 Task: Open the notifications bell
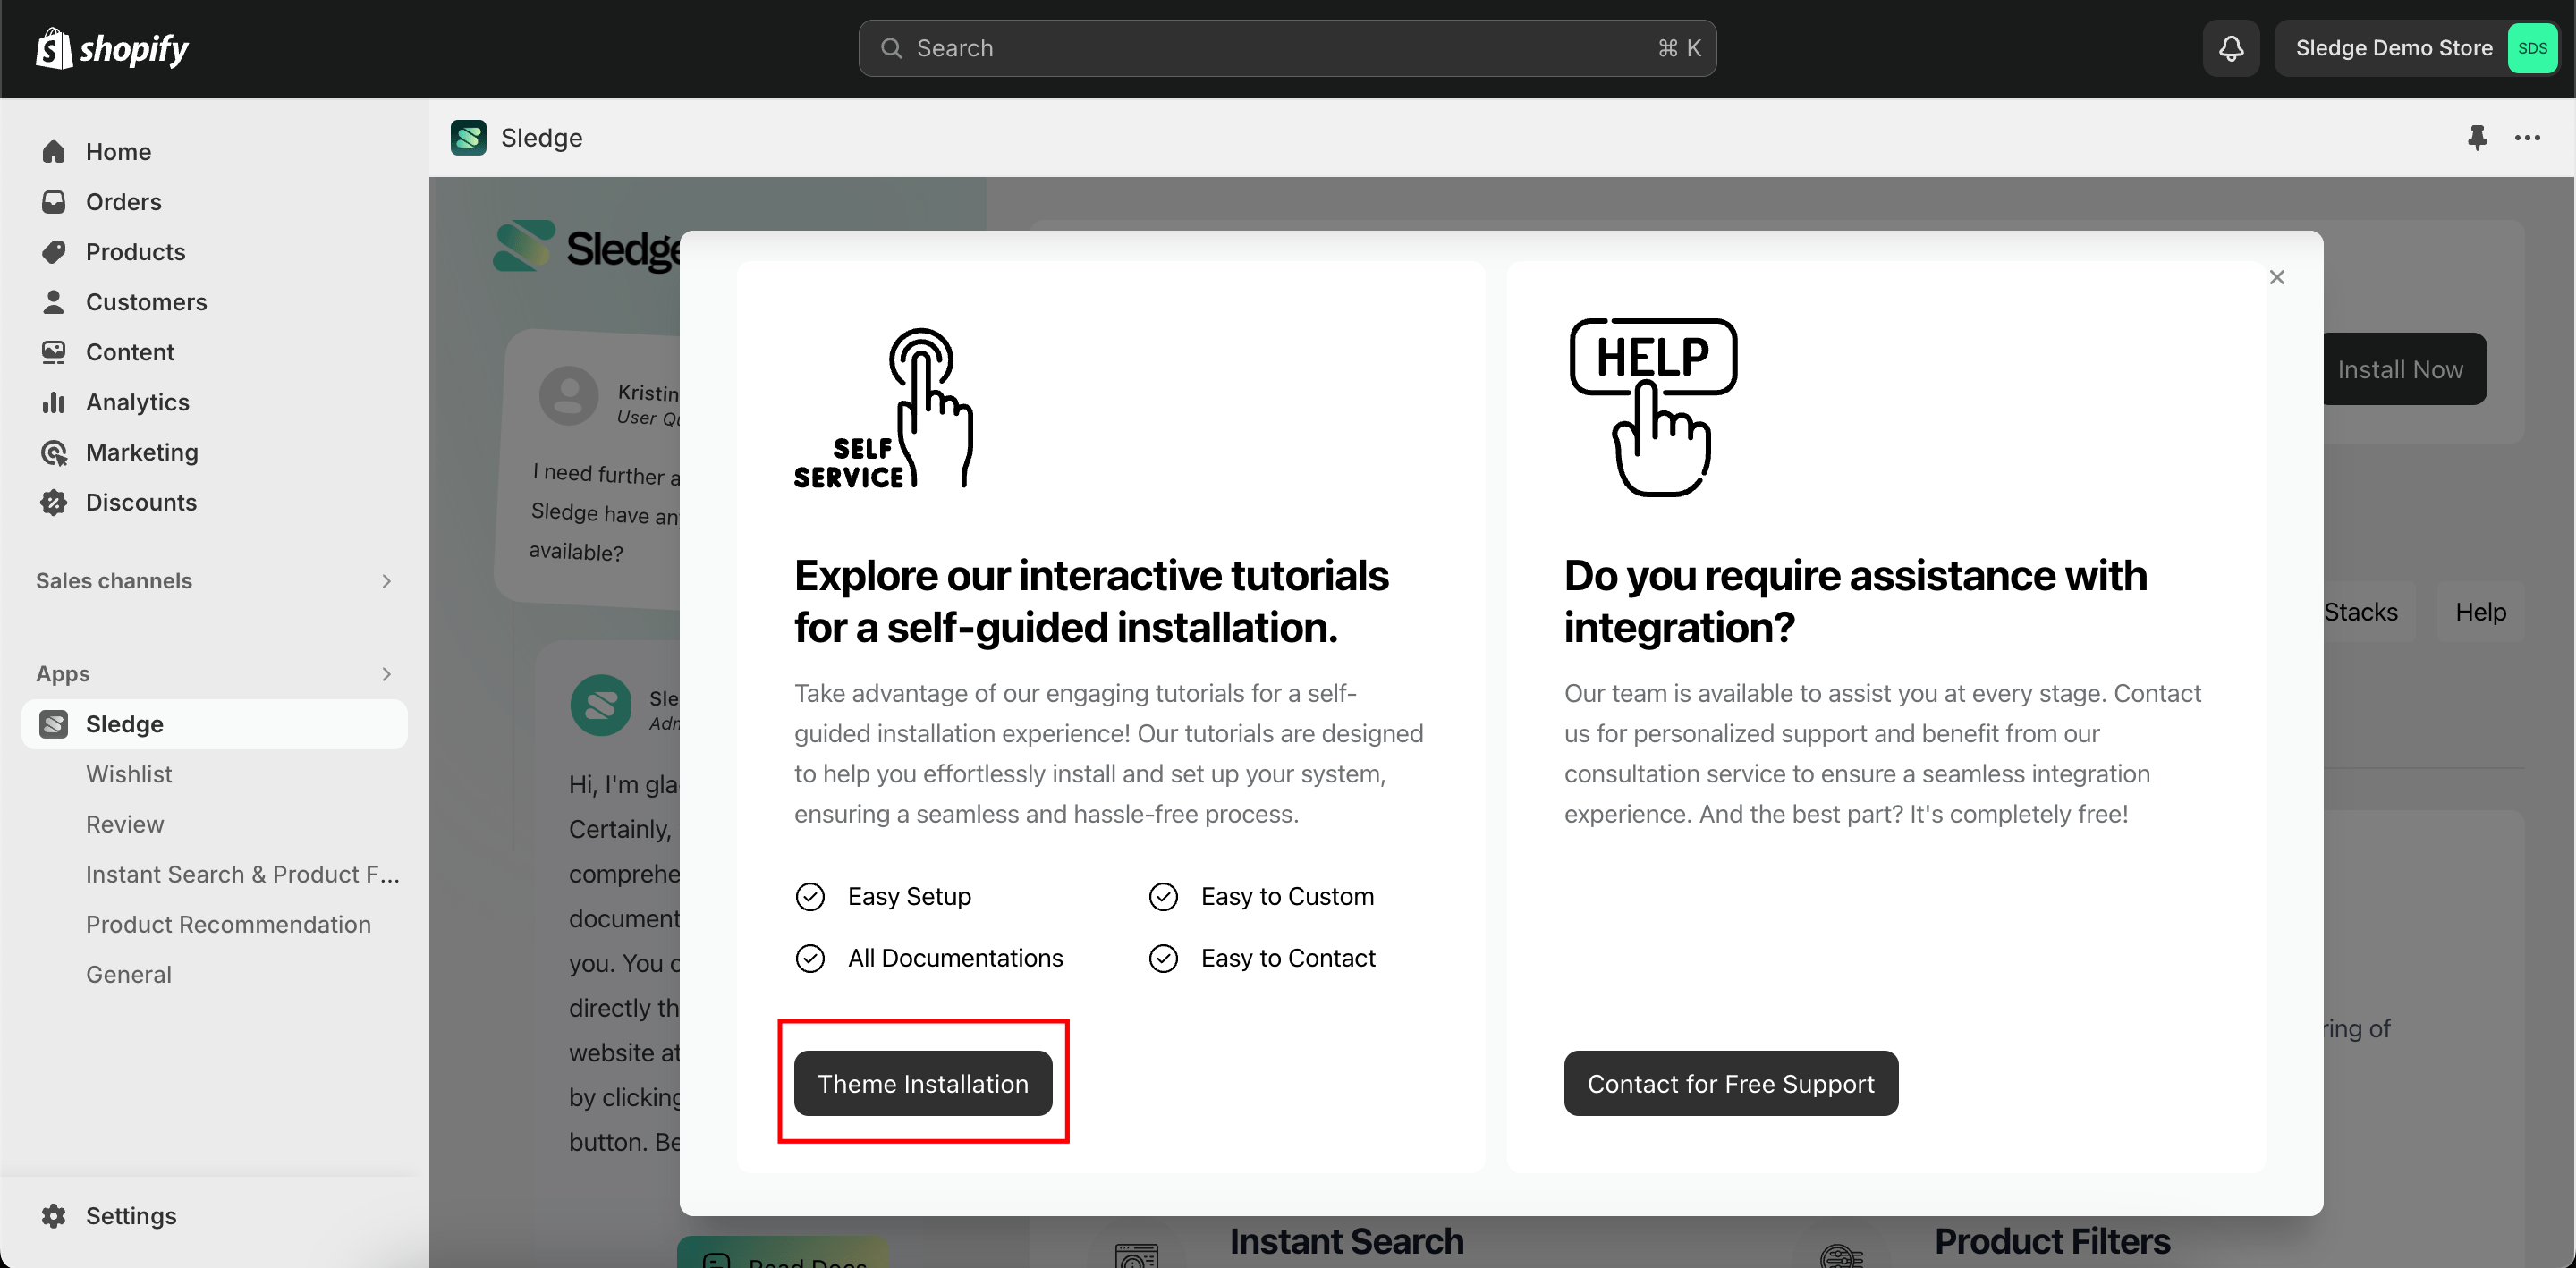tap(2231, 48)
